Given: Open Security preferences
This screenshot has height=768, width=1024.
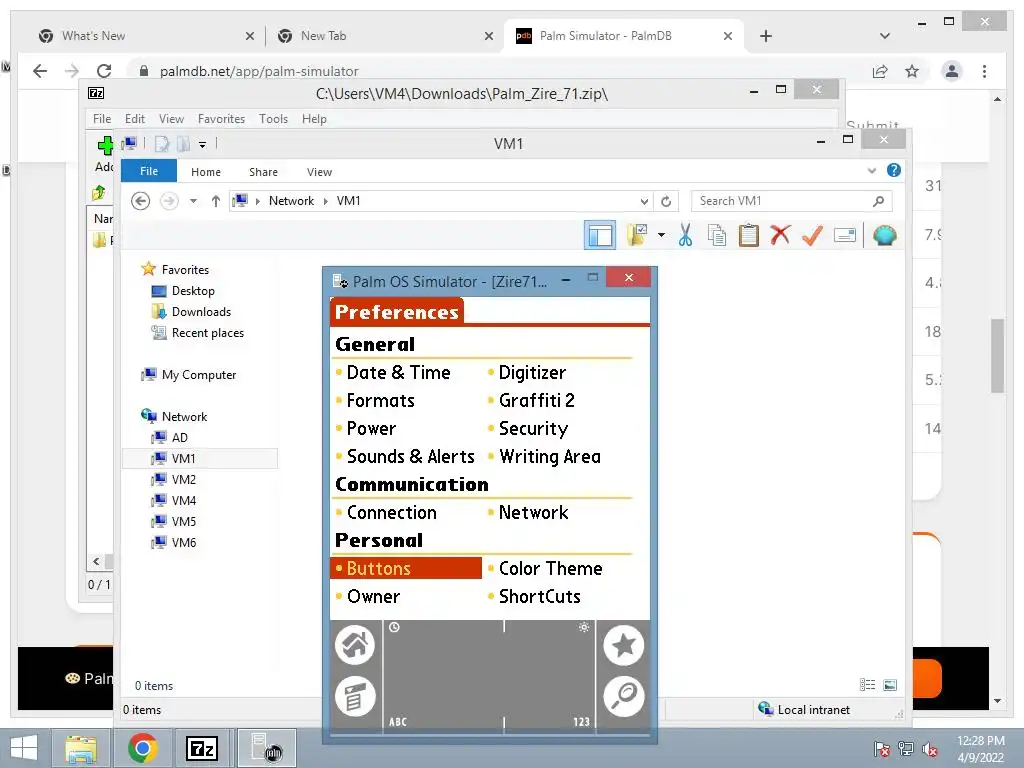Looking at the screenshot, I should point(533,428).
